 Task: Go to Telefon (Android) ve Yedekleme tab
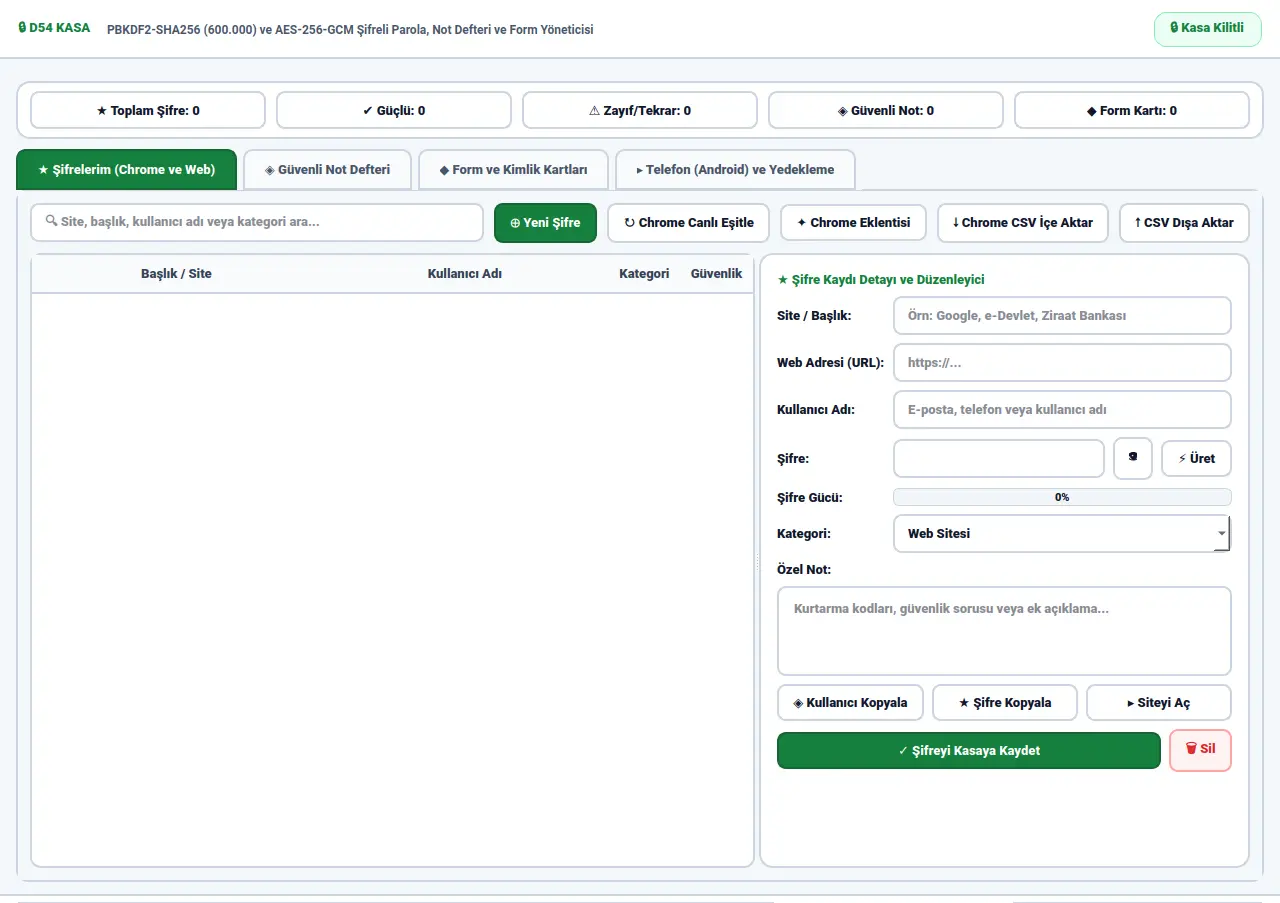click(735, 170)
